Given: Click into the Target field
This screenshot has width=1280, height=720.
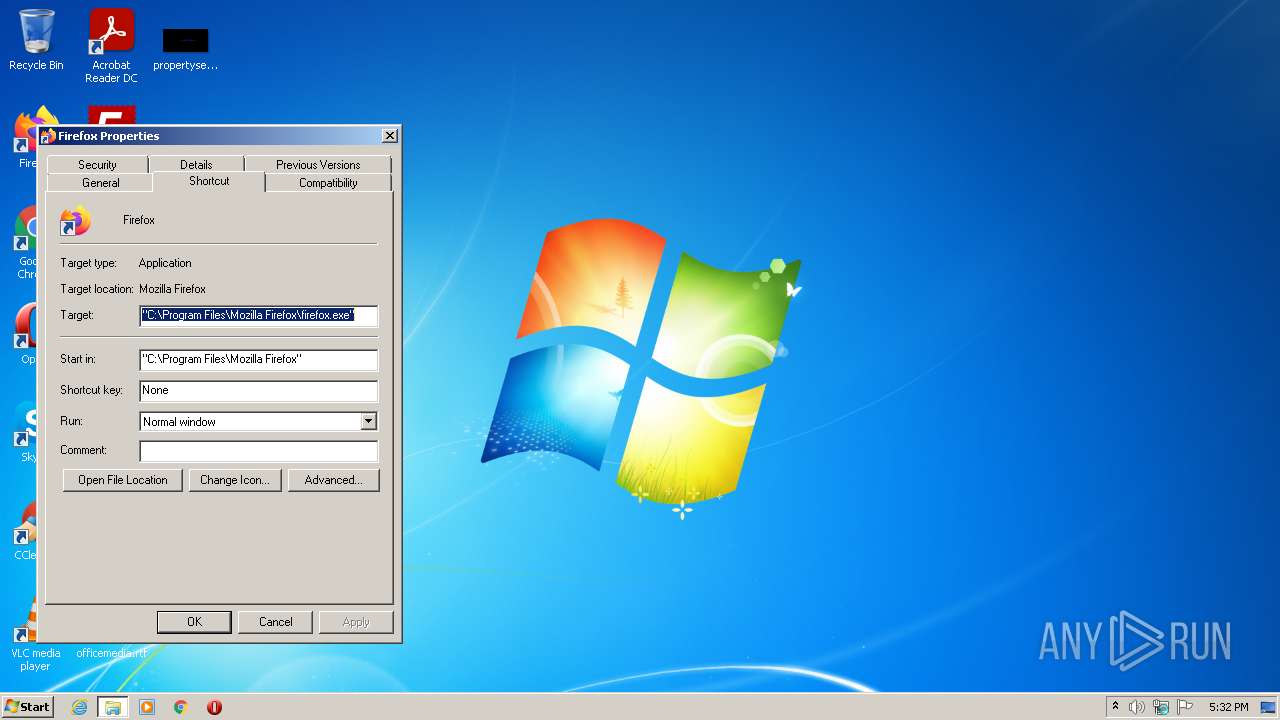Looking at the screenshot, I should pos(259,315).
